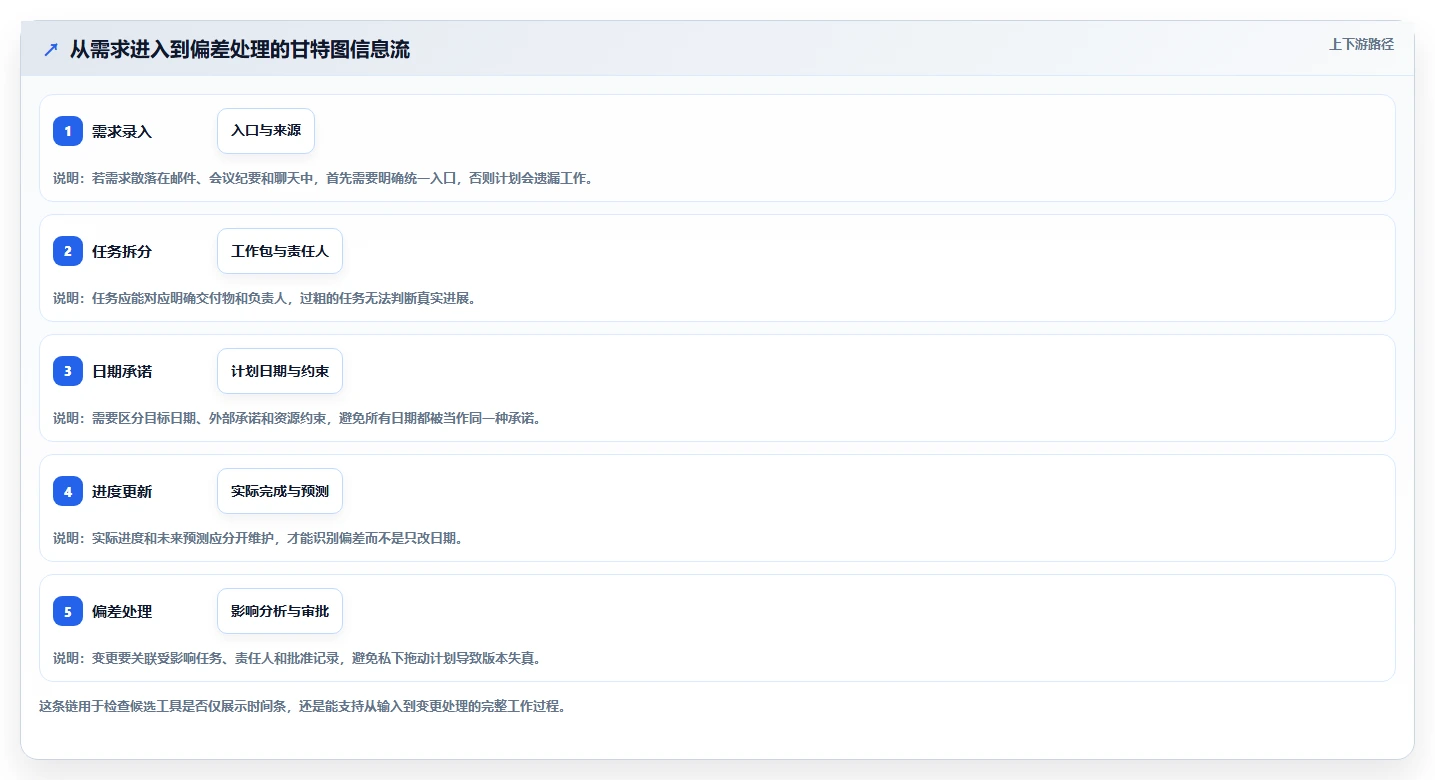Click the footer note starting 这条链用于检查候选工具
1435x780 pixels.
[303, 706]
